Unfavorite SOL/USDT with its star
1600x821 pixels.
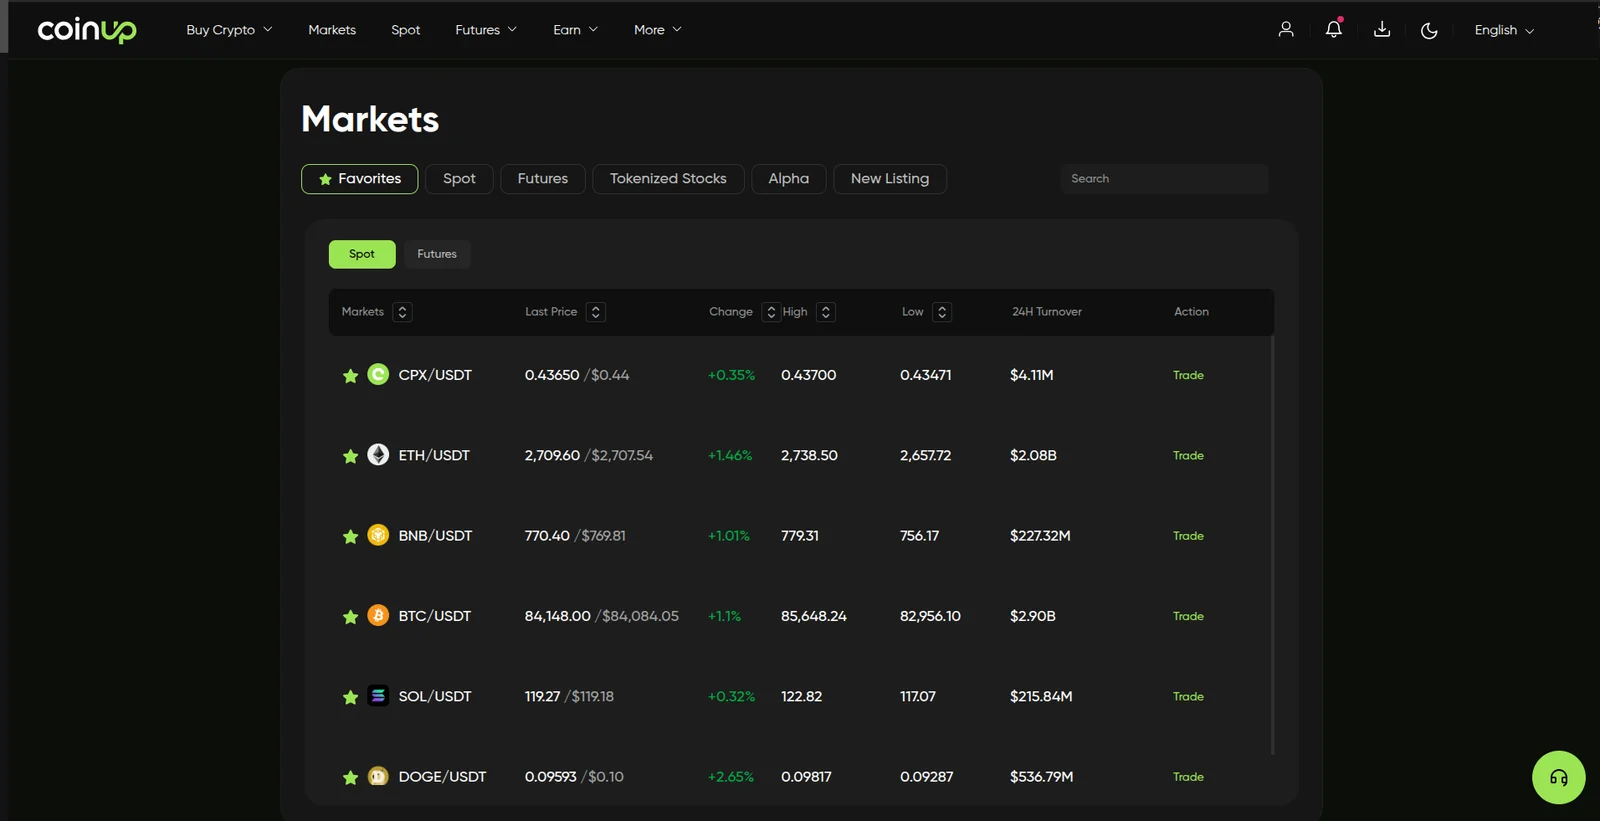pyautogui.click(x=350, y=697)
